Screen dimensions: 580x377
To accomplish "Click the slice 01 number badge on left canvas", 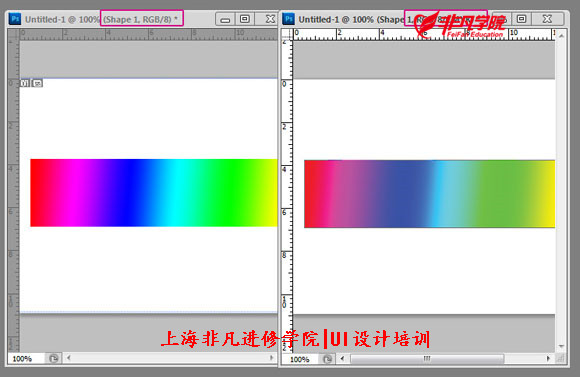I will [x=24, y=83].
